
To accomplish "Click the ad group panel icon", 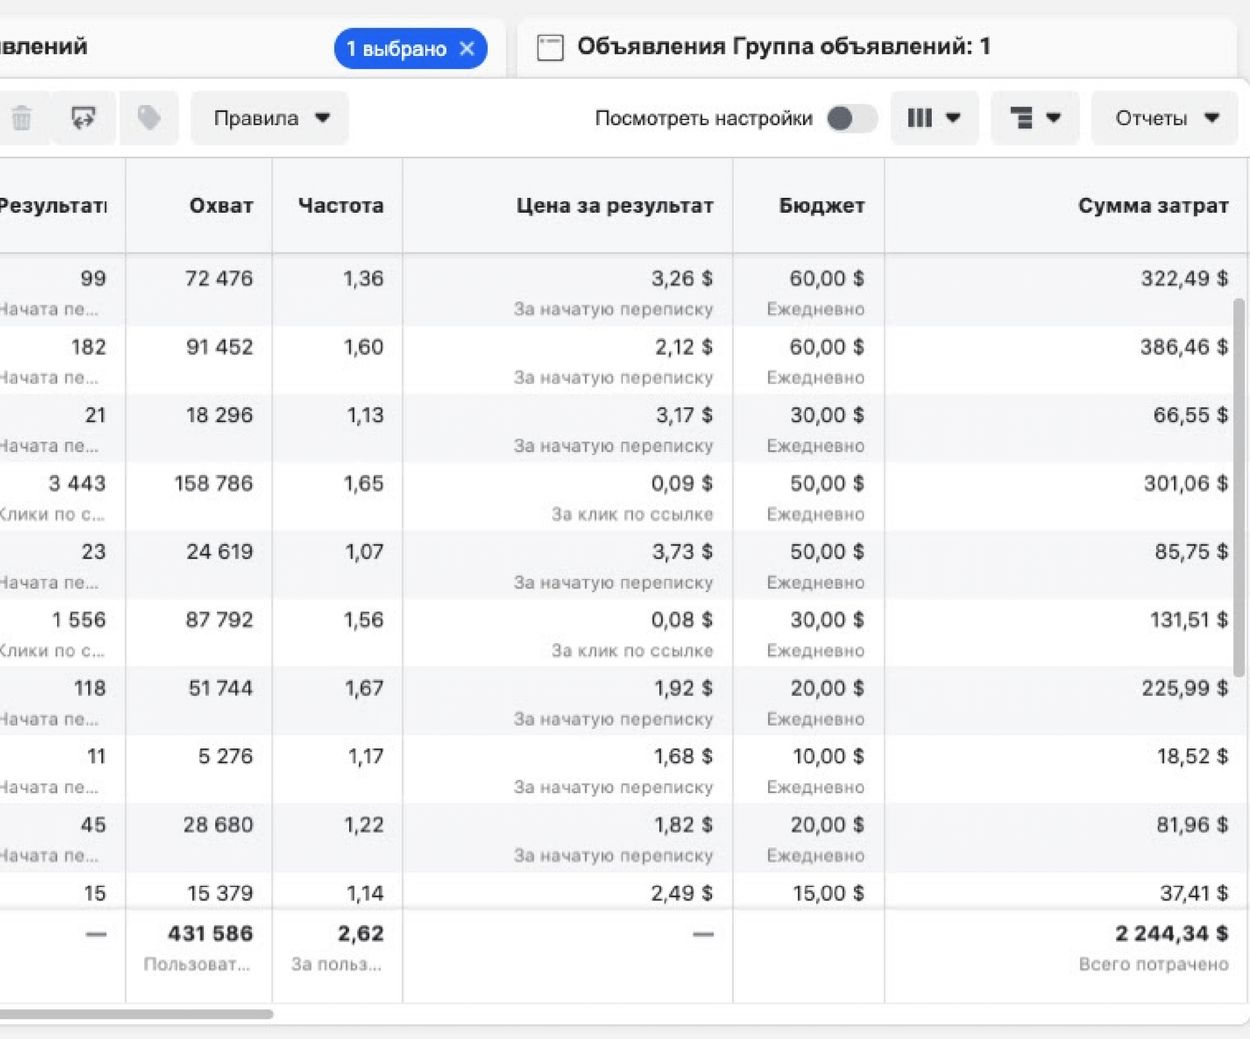I will click(550, 47).
